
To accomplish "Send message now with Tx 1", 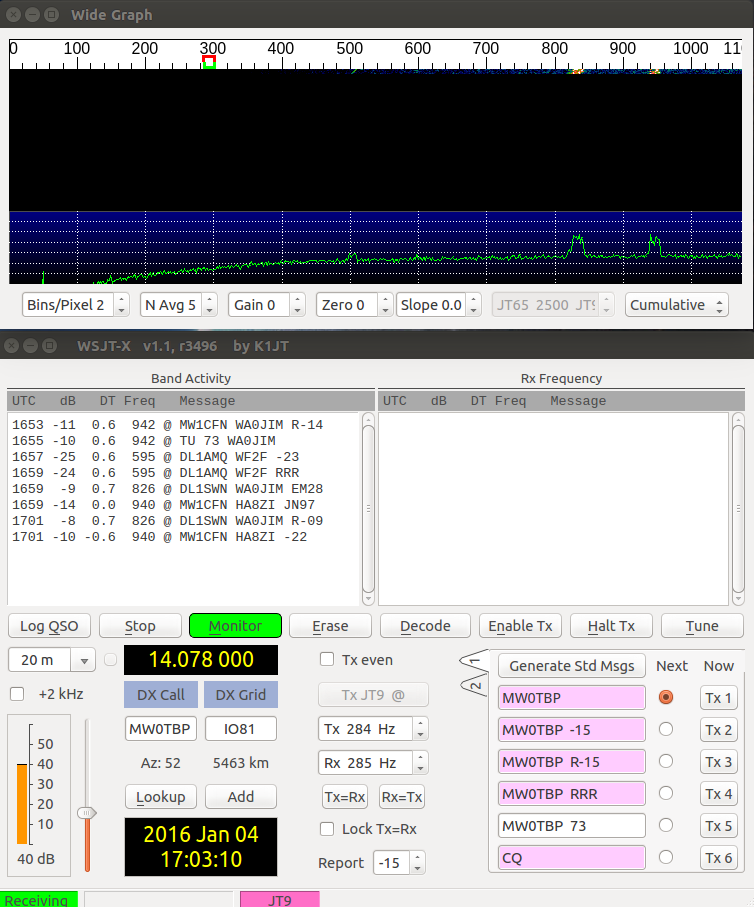I will (x=718, y=698).
